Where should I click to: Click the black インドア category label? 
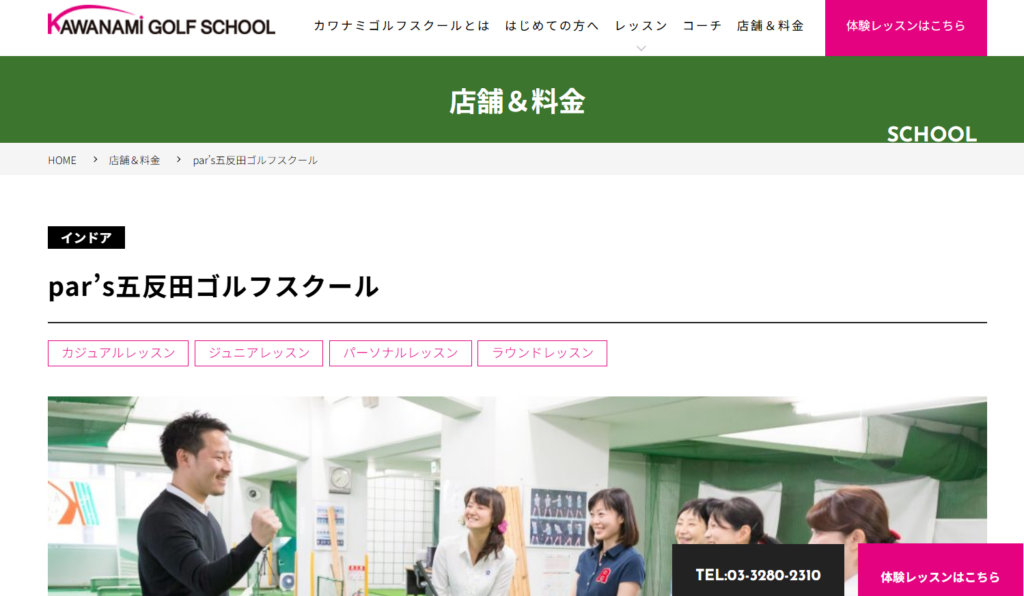(86, 238)
